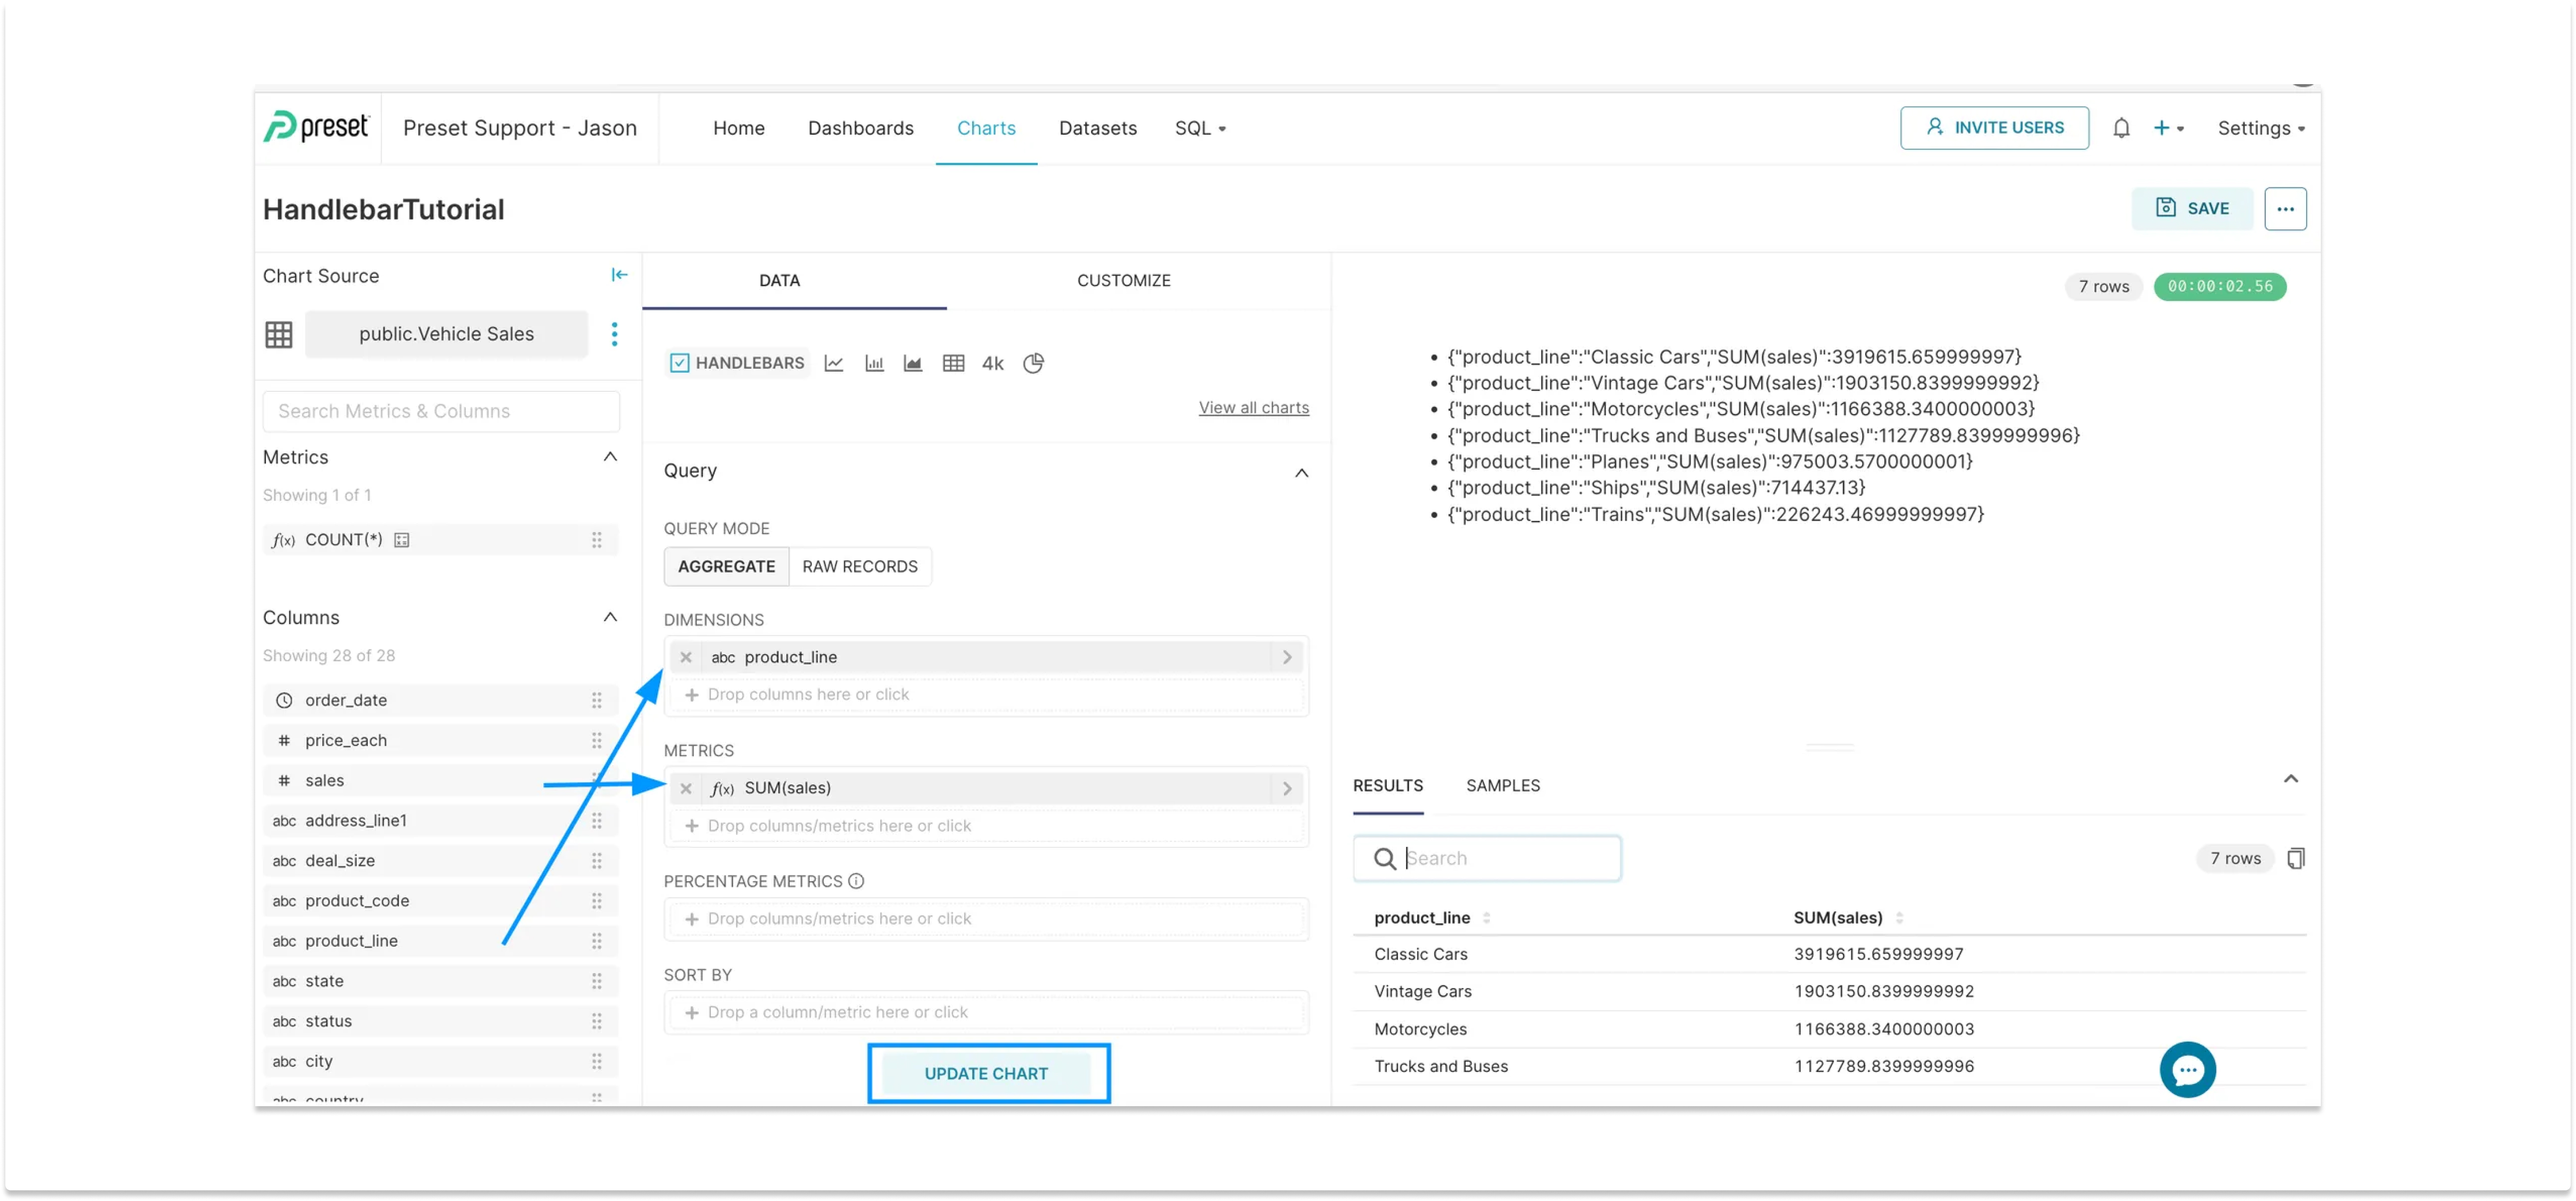Select the Big Number 4k chart icon
The image size is (2576, 1201).
pos(991,363)
